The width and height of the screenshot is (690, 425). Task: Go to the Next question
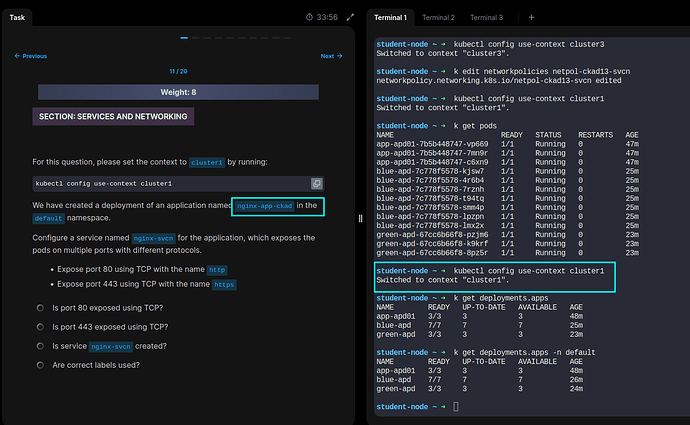[x=326, y=57]
